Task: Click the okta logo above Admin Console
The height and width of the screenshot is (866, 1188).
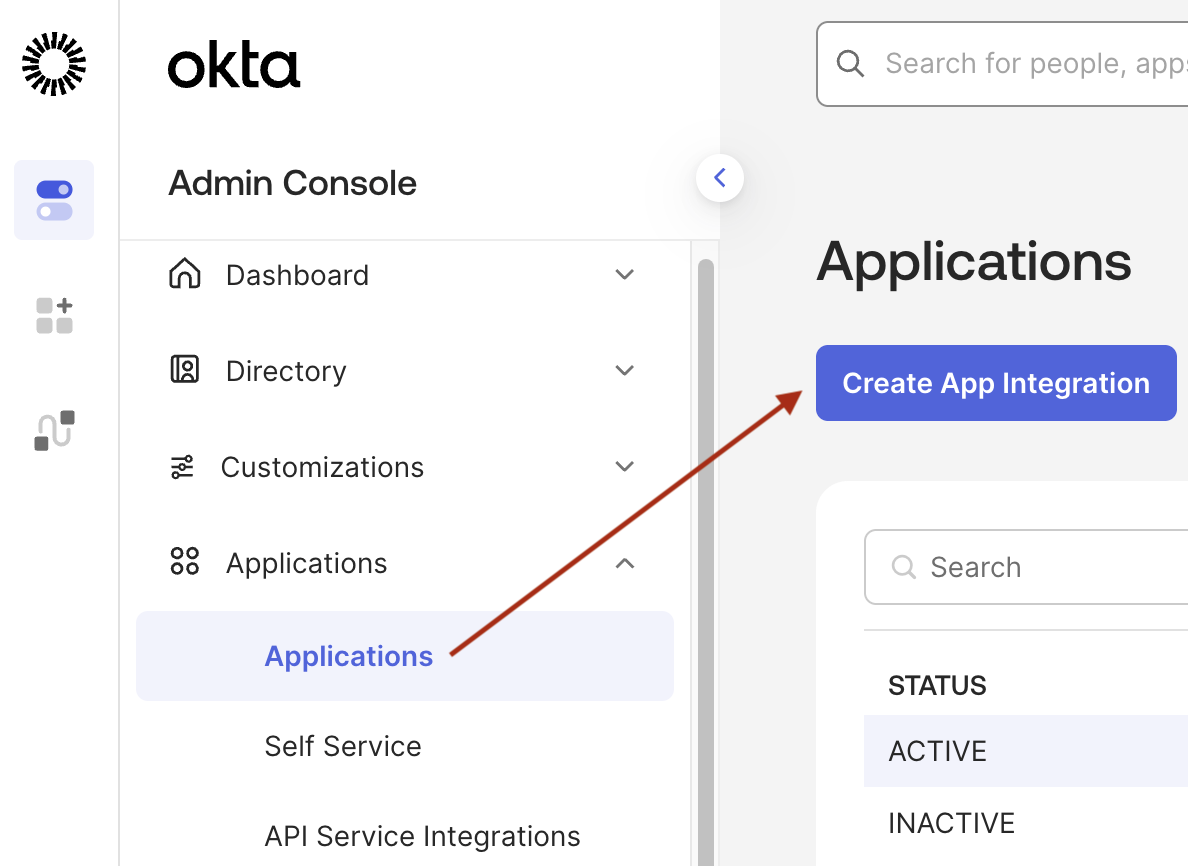Action: [233, 63]
